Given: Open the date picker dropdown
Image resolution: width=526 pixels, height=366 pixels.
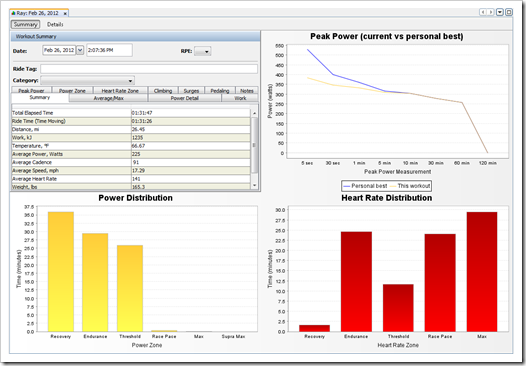Looking at the screenshot, I should (80, 50).
